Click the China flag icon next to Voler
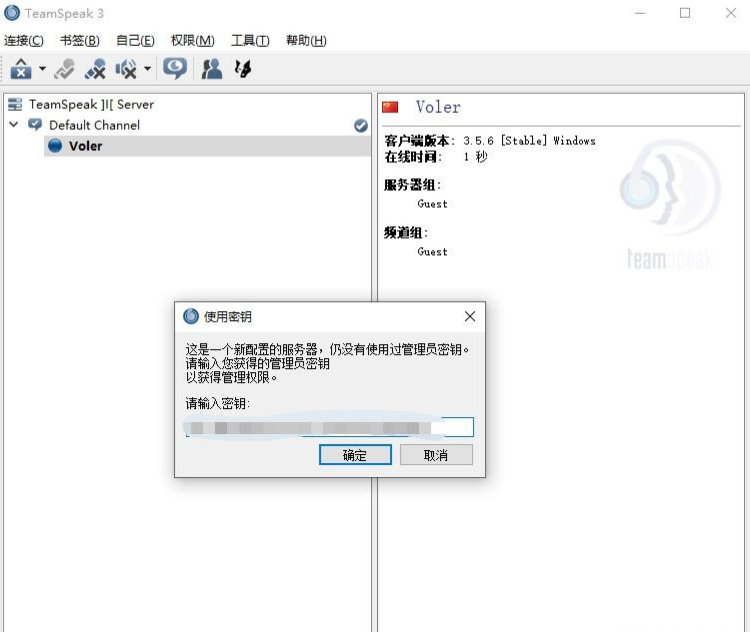This screenshot has height=632, width=750. (390, 107)
